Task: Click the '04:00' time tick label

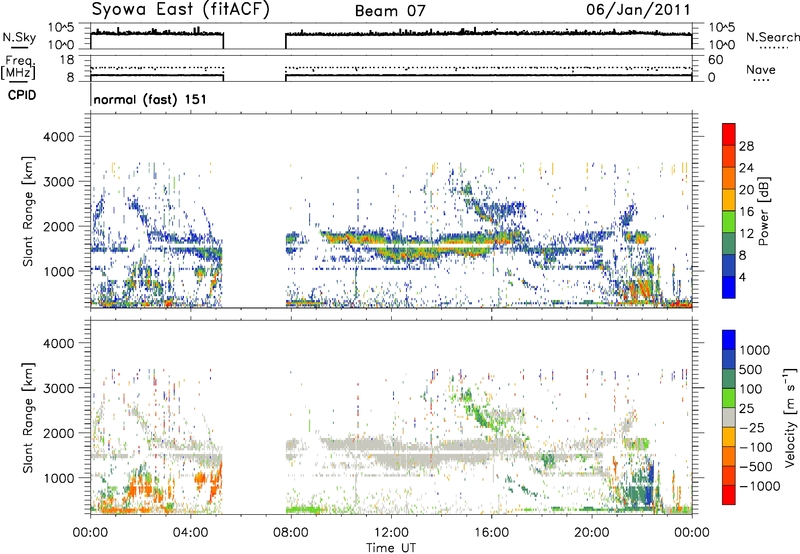Action: pos(190,533)
